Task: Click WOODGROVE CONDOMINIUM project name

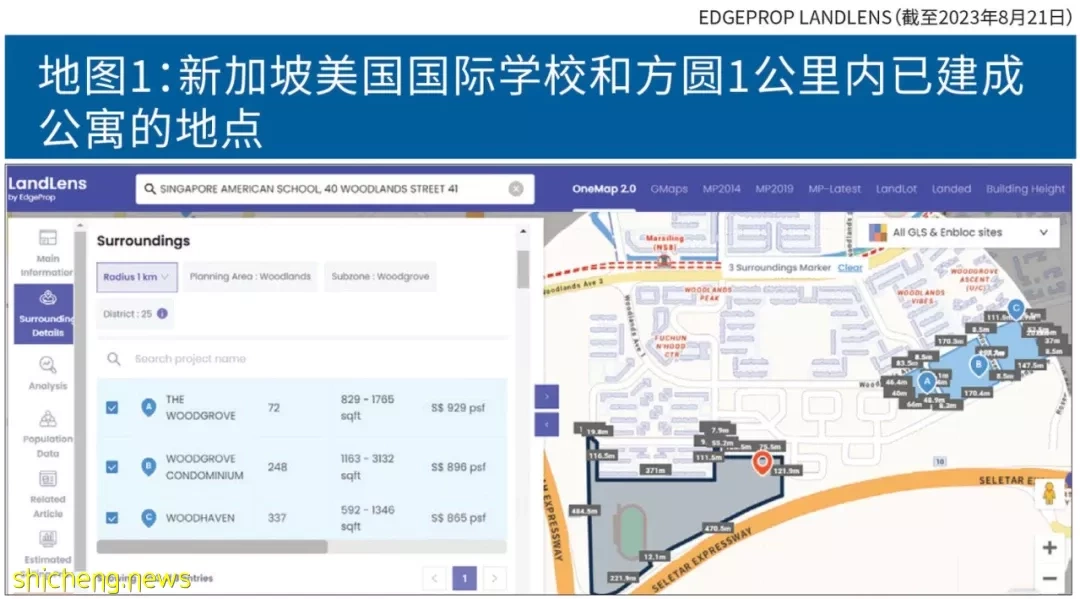Action: click(x=205, y=467)
